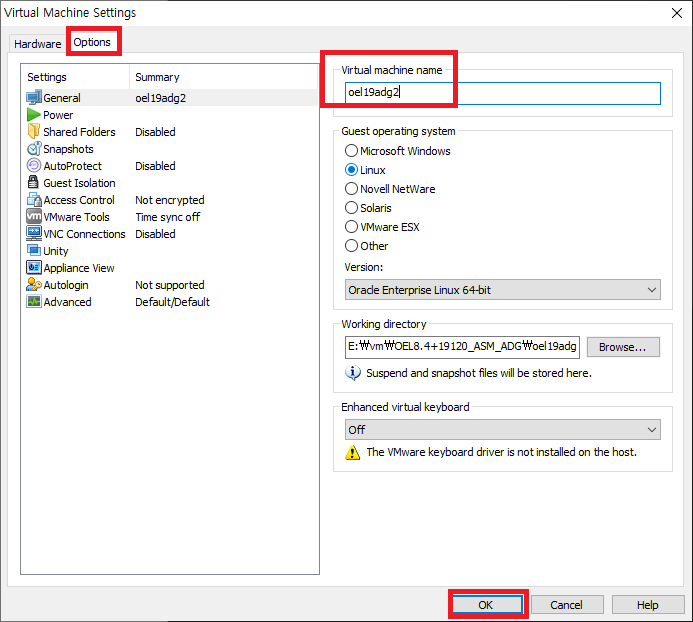
Task: Confirm settings with OK button
Action: click(486, 605)
